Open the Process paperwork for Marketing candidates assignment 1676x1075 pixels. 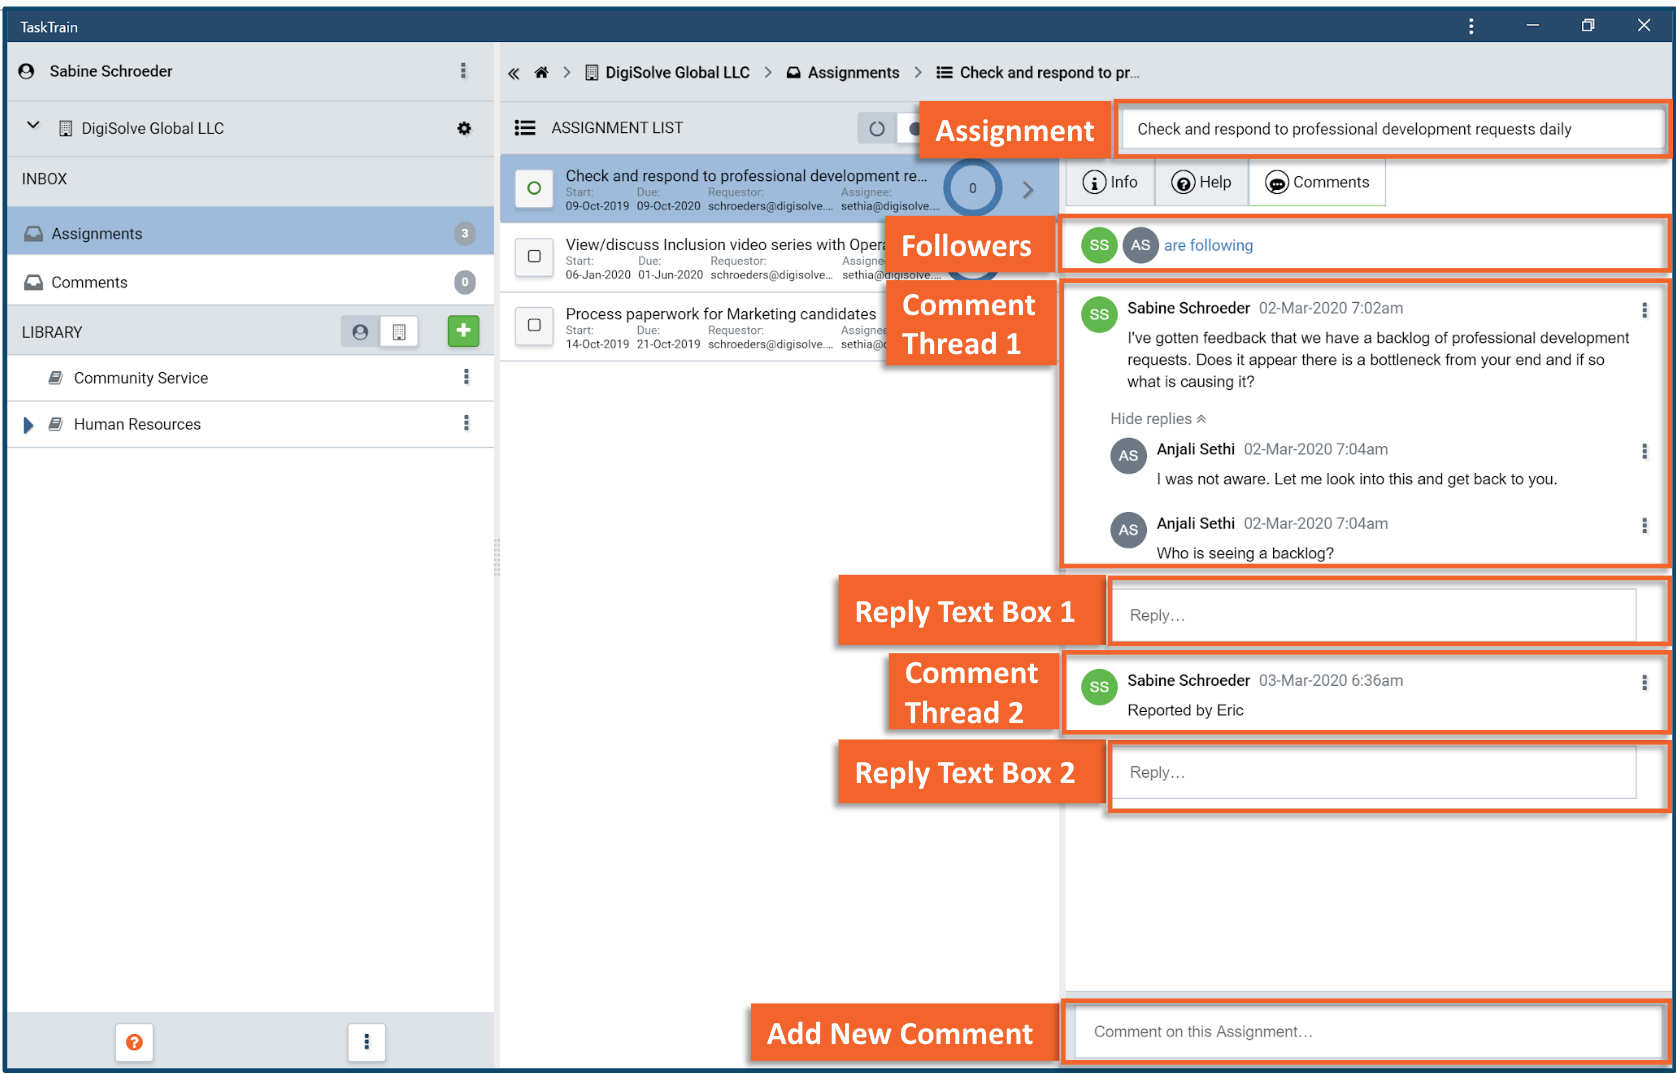click(721, 314)
